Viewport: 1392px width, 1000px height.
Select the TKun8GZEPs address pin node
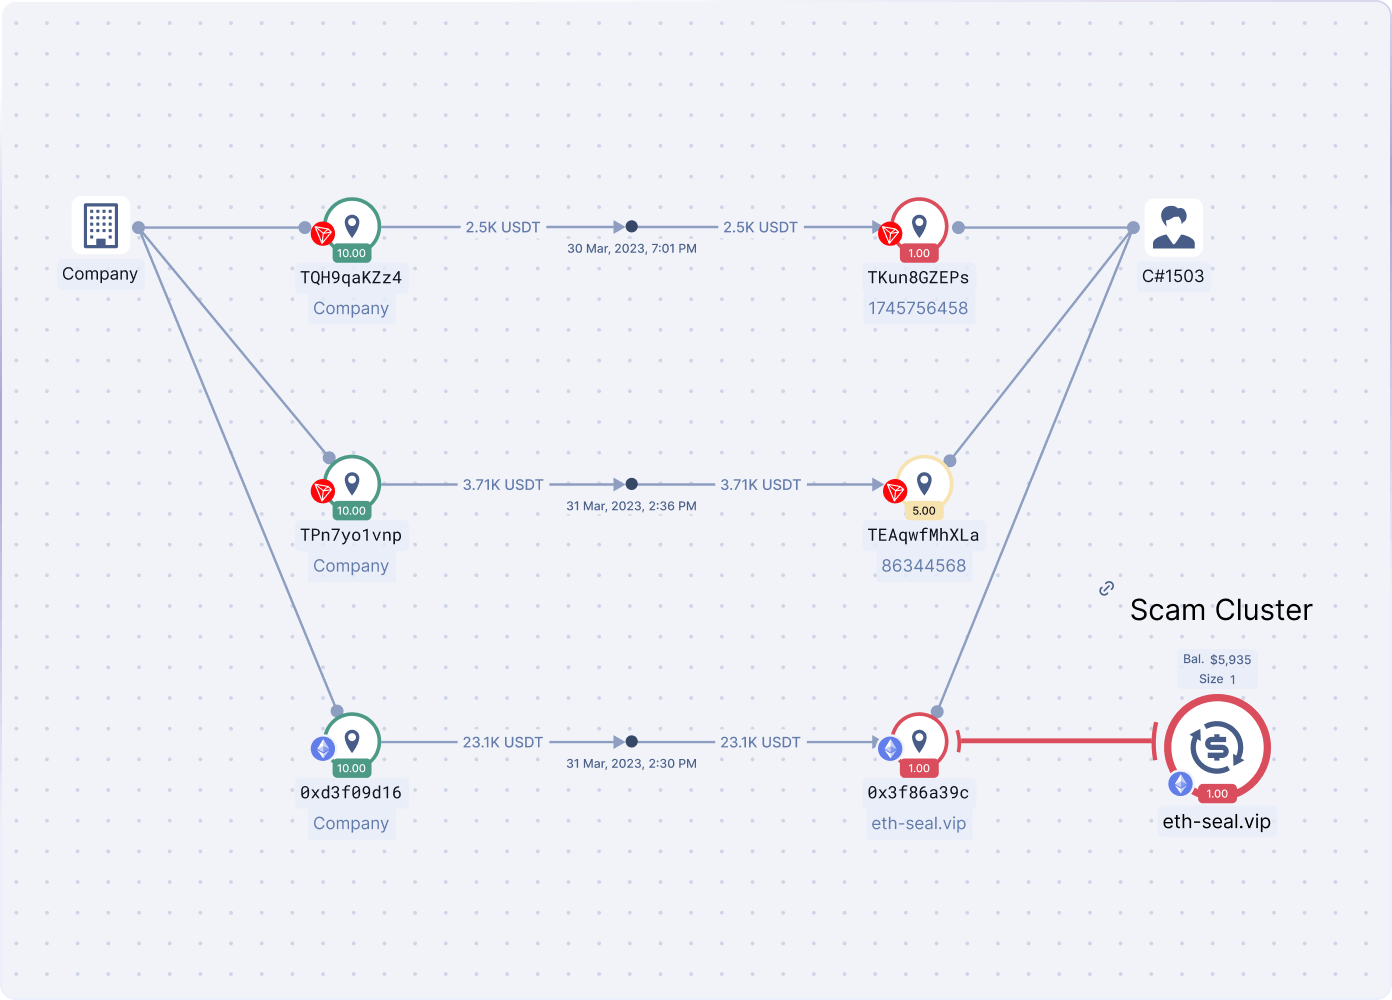pyautogui.click(x=919, y=227)
